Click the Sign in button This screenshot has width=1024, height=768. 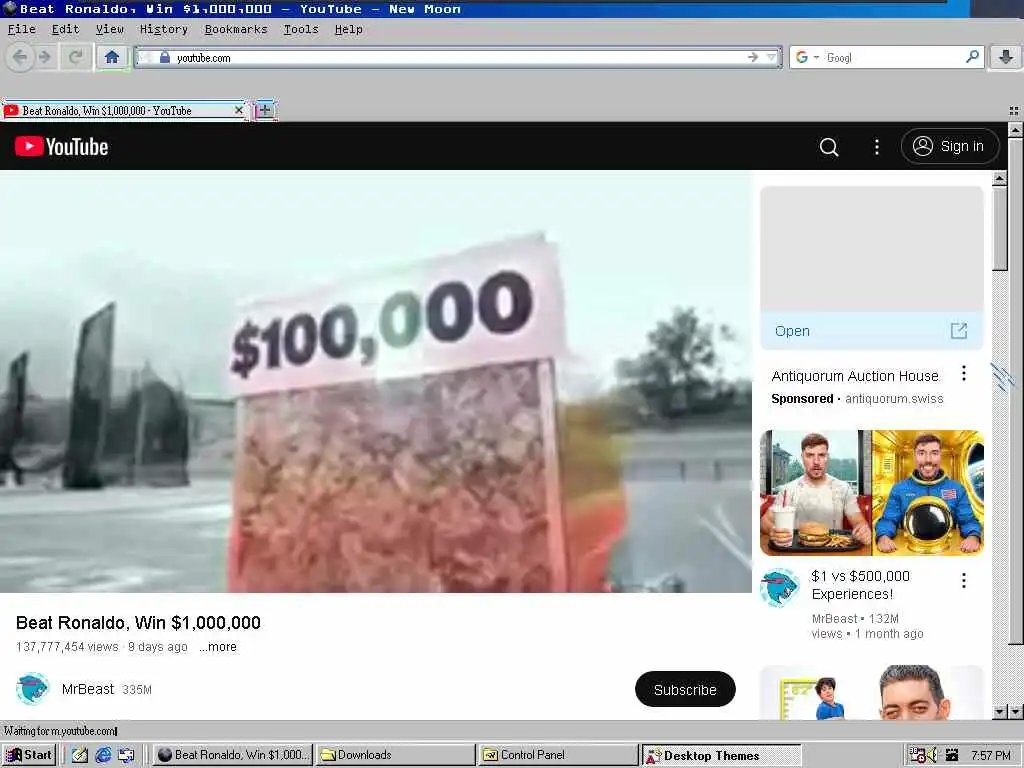click(950, 146)
